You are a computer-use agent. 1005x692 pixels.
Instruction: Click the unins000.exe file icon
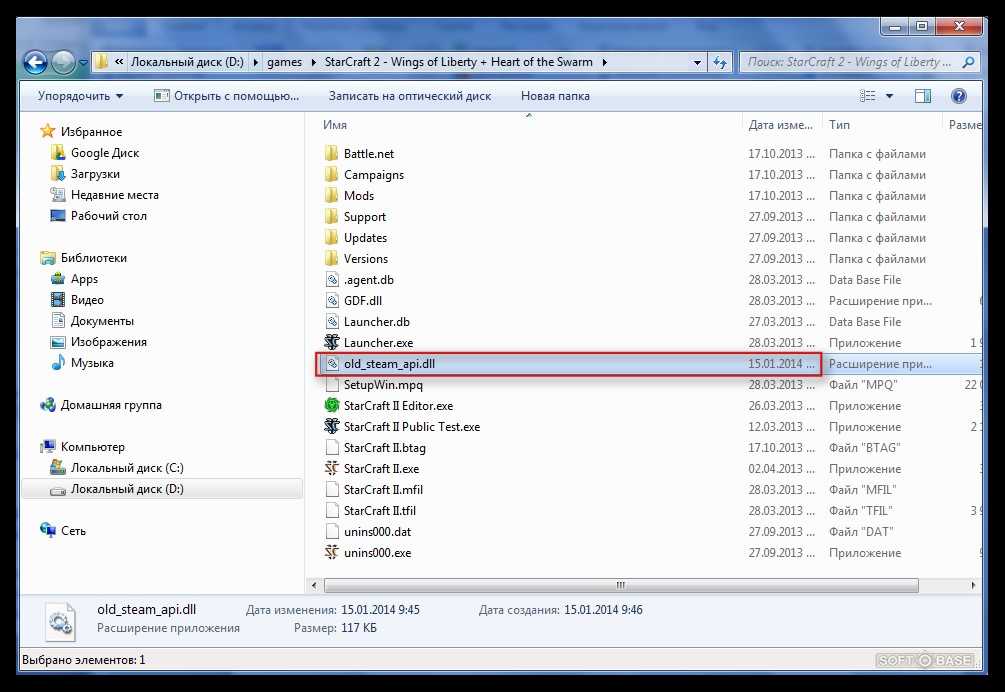coord(331,553)
